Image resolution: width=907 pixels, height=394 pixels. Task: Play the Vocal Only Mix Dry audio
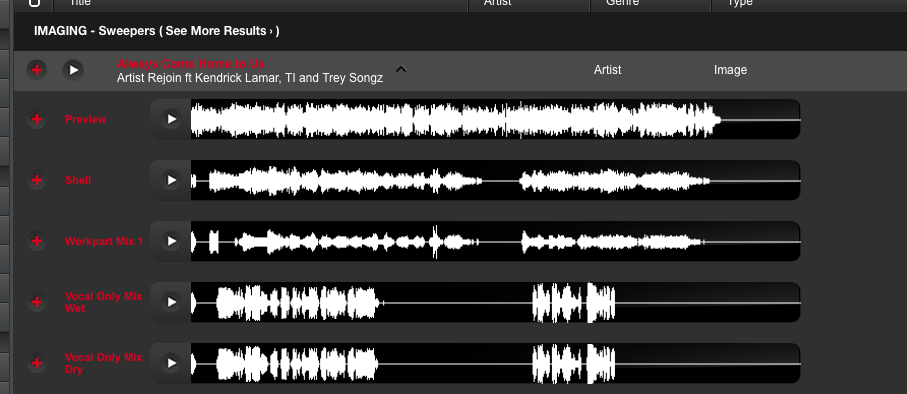point(171,363)
